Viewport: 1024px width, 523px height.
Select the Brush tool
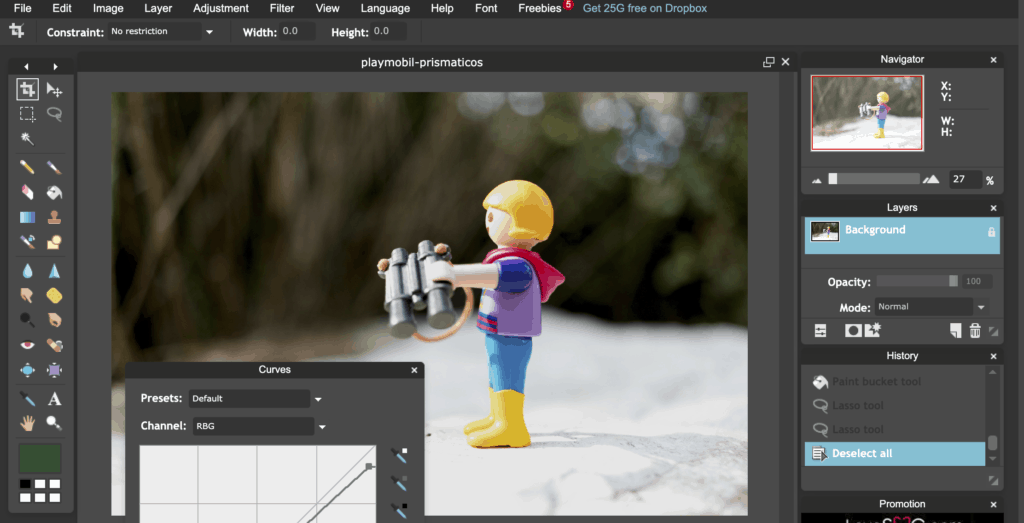[x=54, y=167]
